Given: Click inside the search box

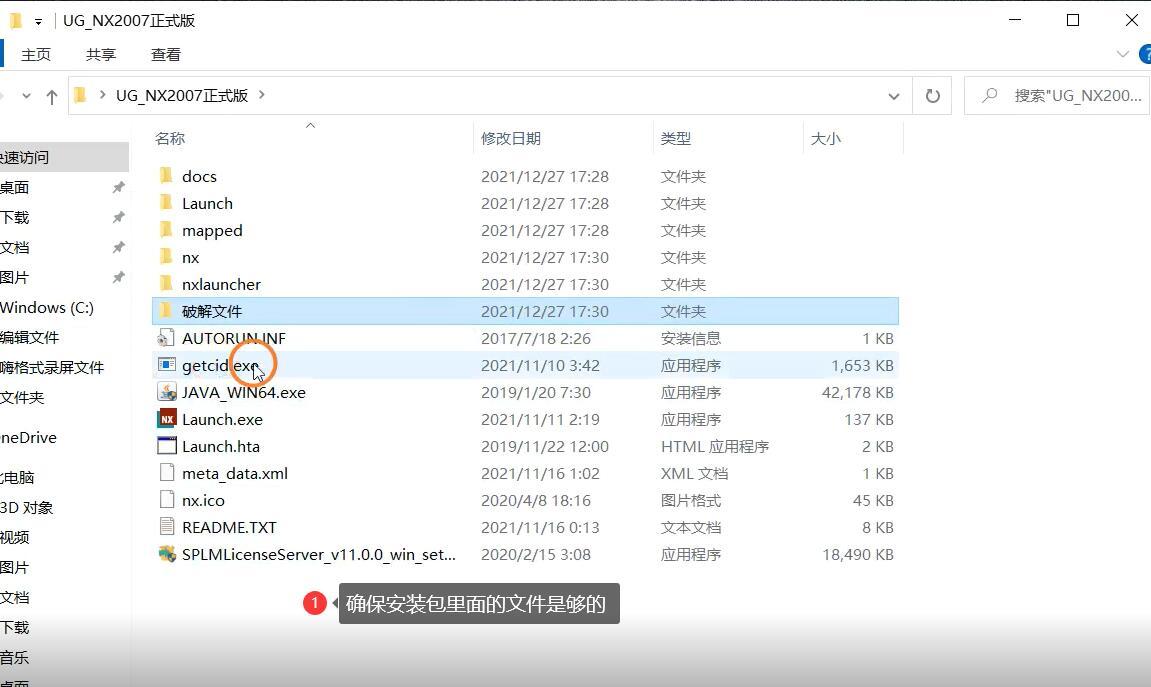Looking at the screenshot, I should [1060, 95].
